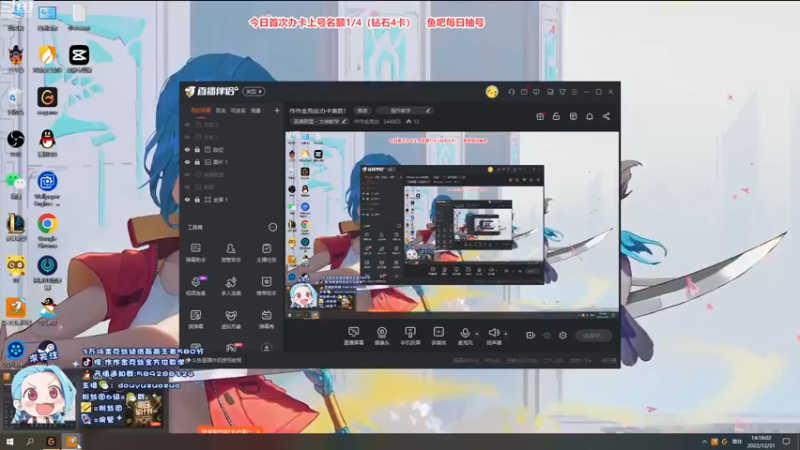
Task: Click the 修改 edit title button
Action: 362,110
